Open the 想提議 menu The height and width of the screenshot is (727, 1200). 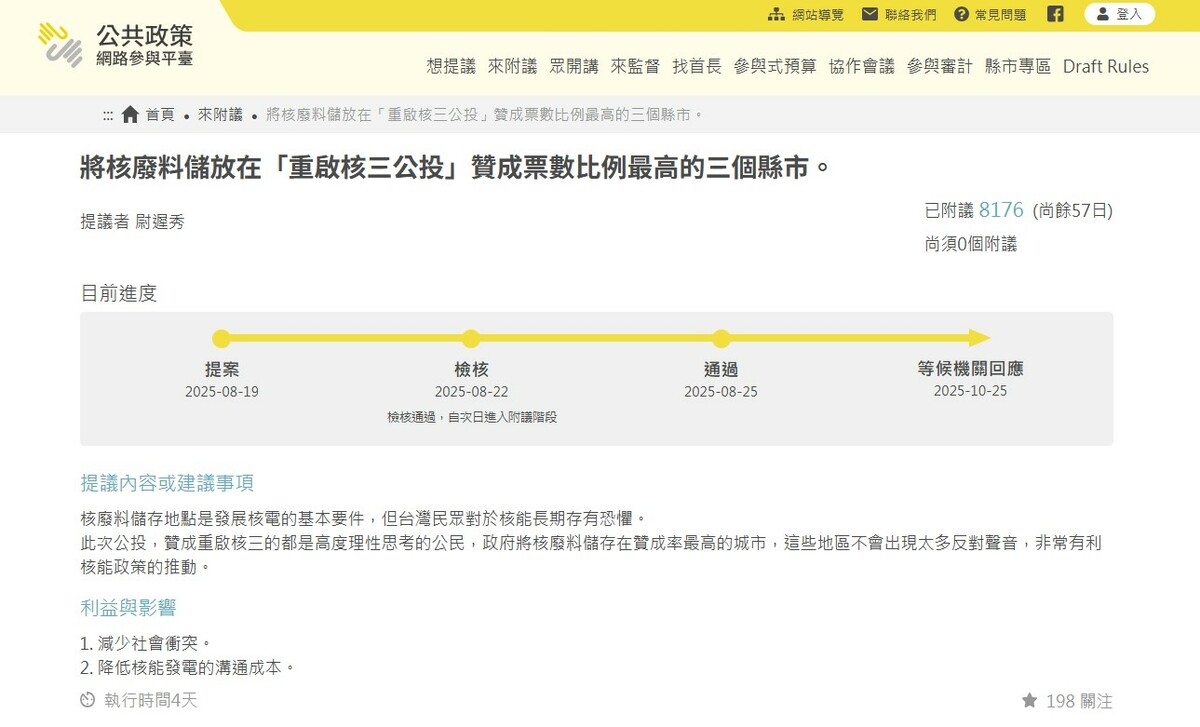[451, 66]
